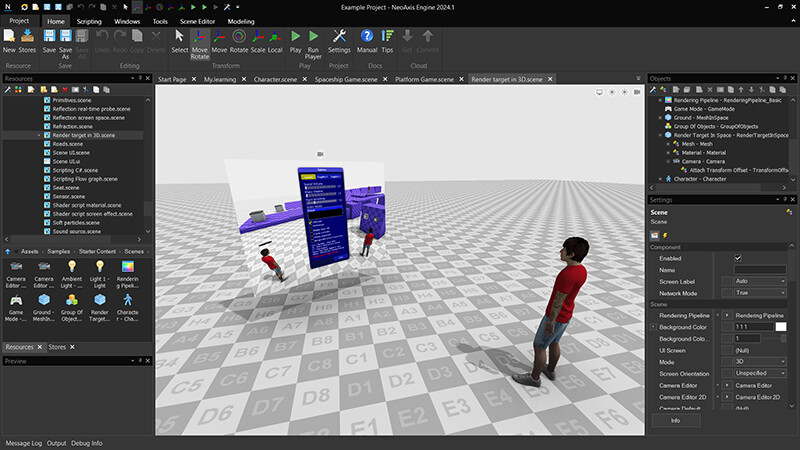
Task: Open the Screen Label dropdown
Action: (x=760, y=281)
